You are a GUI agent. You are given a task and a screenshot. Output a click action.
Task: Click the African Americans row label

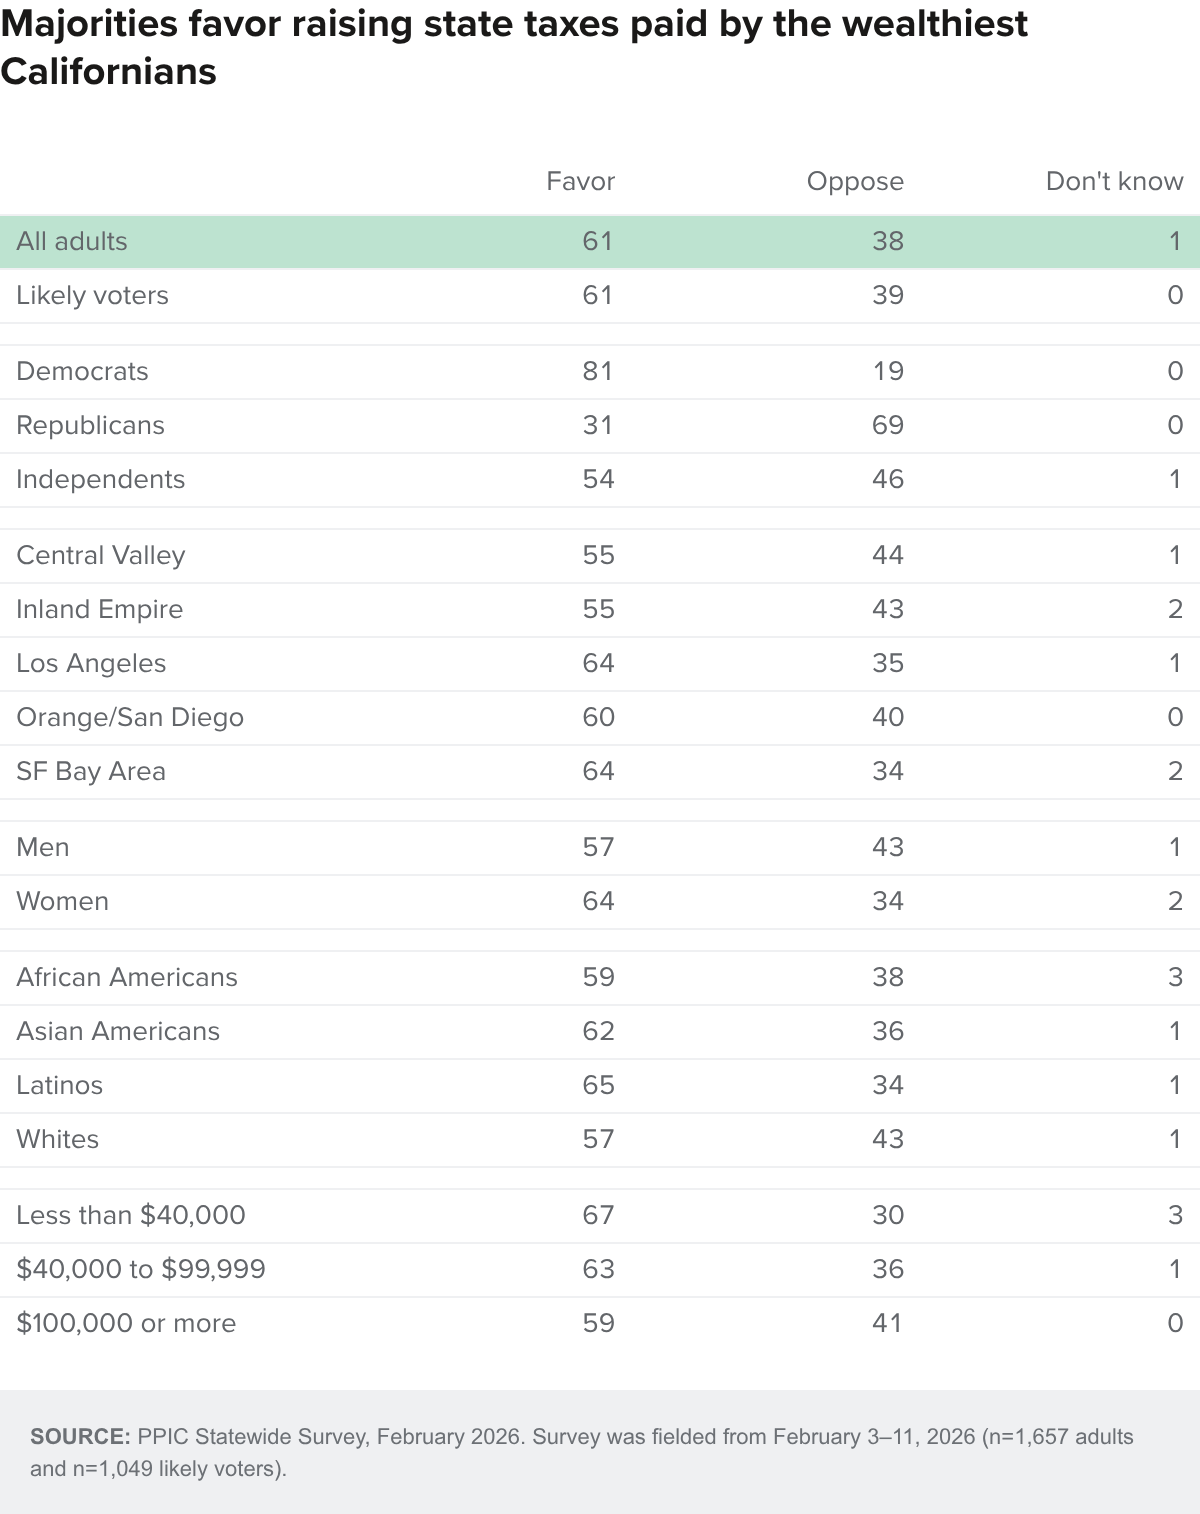(x=127, y=977)
